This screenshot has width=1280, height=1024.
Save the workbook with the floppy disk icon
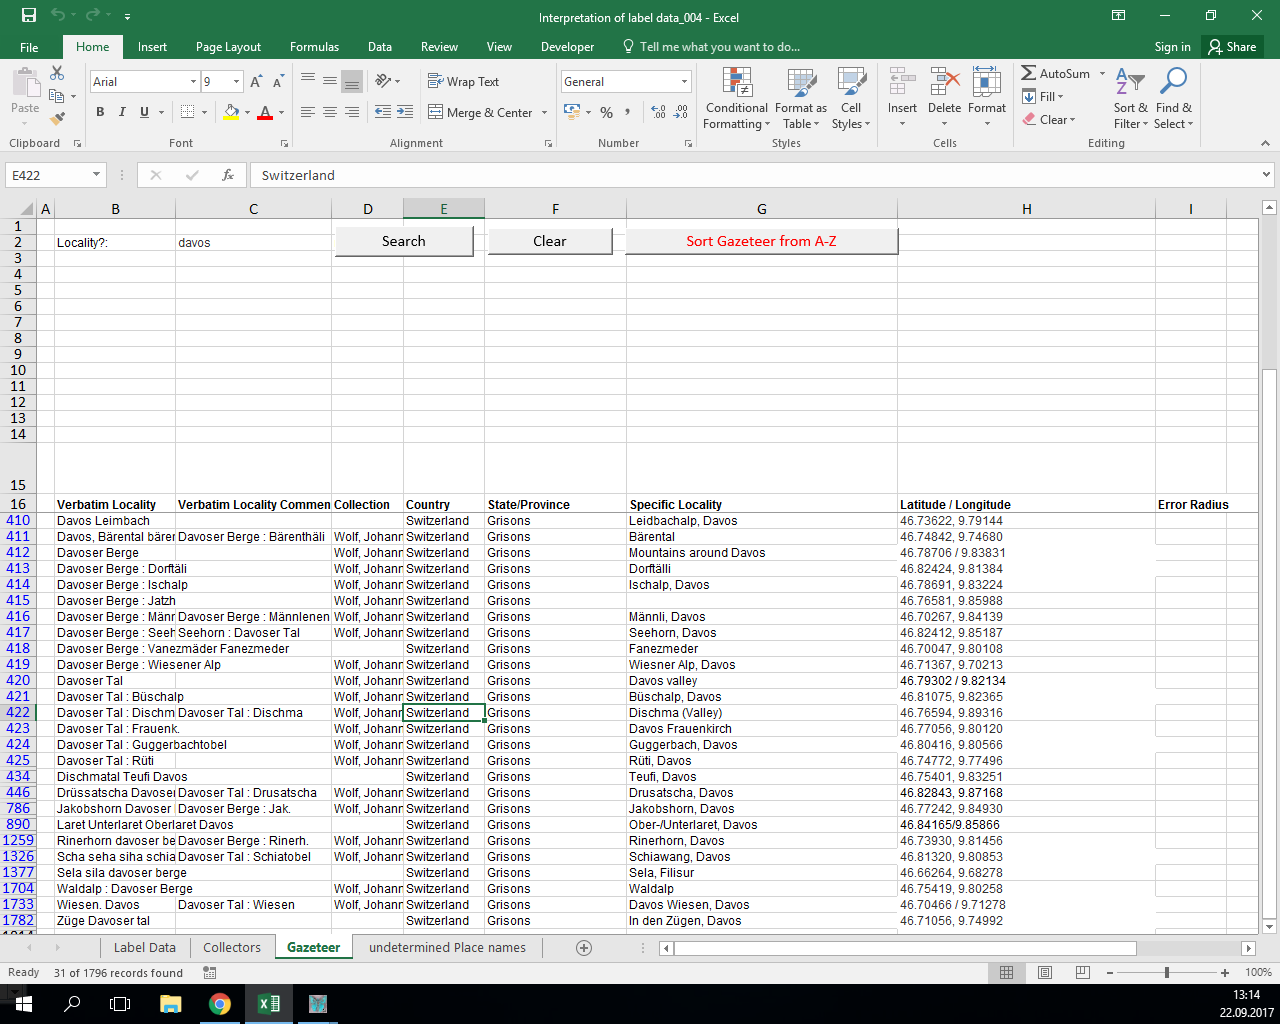[29, 16]
